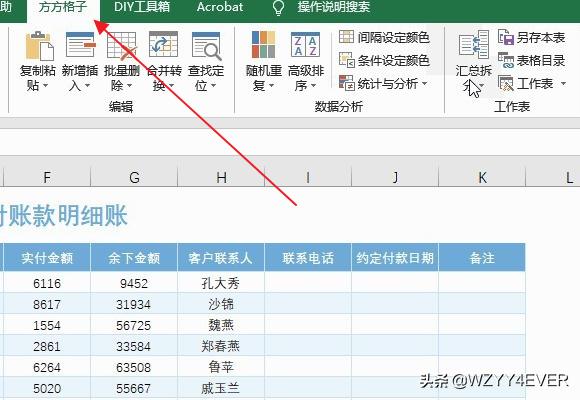The height and width of the screenshot is (400, 580).
Task: Click the 高级排序 sort icon
Action: tap(305, 45)
